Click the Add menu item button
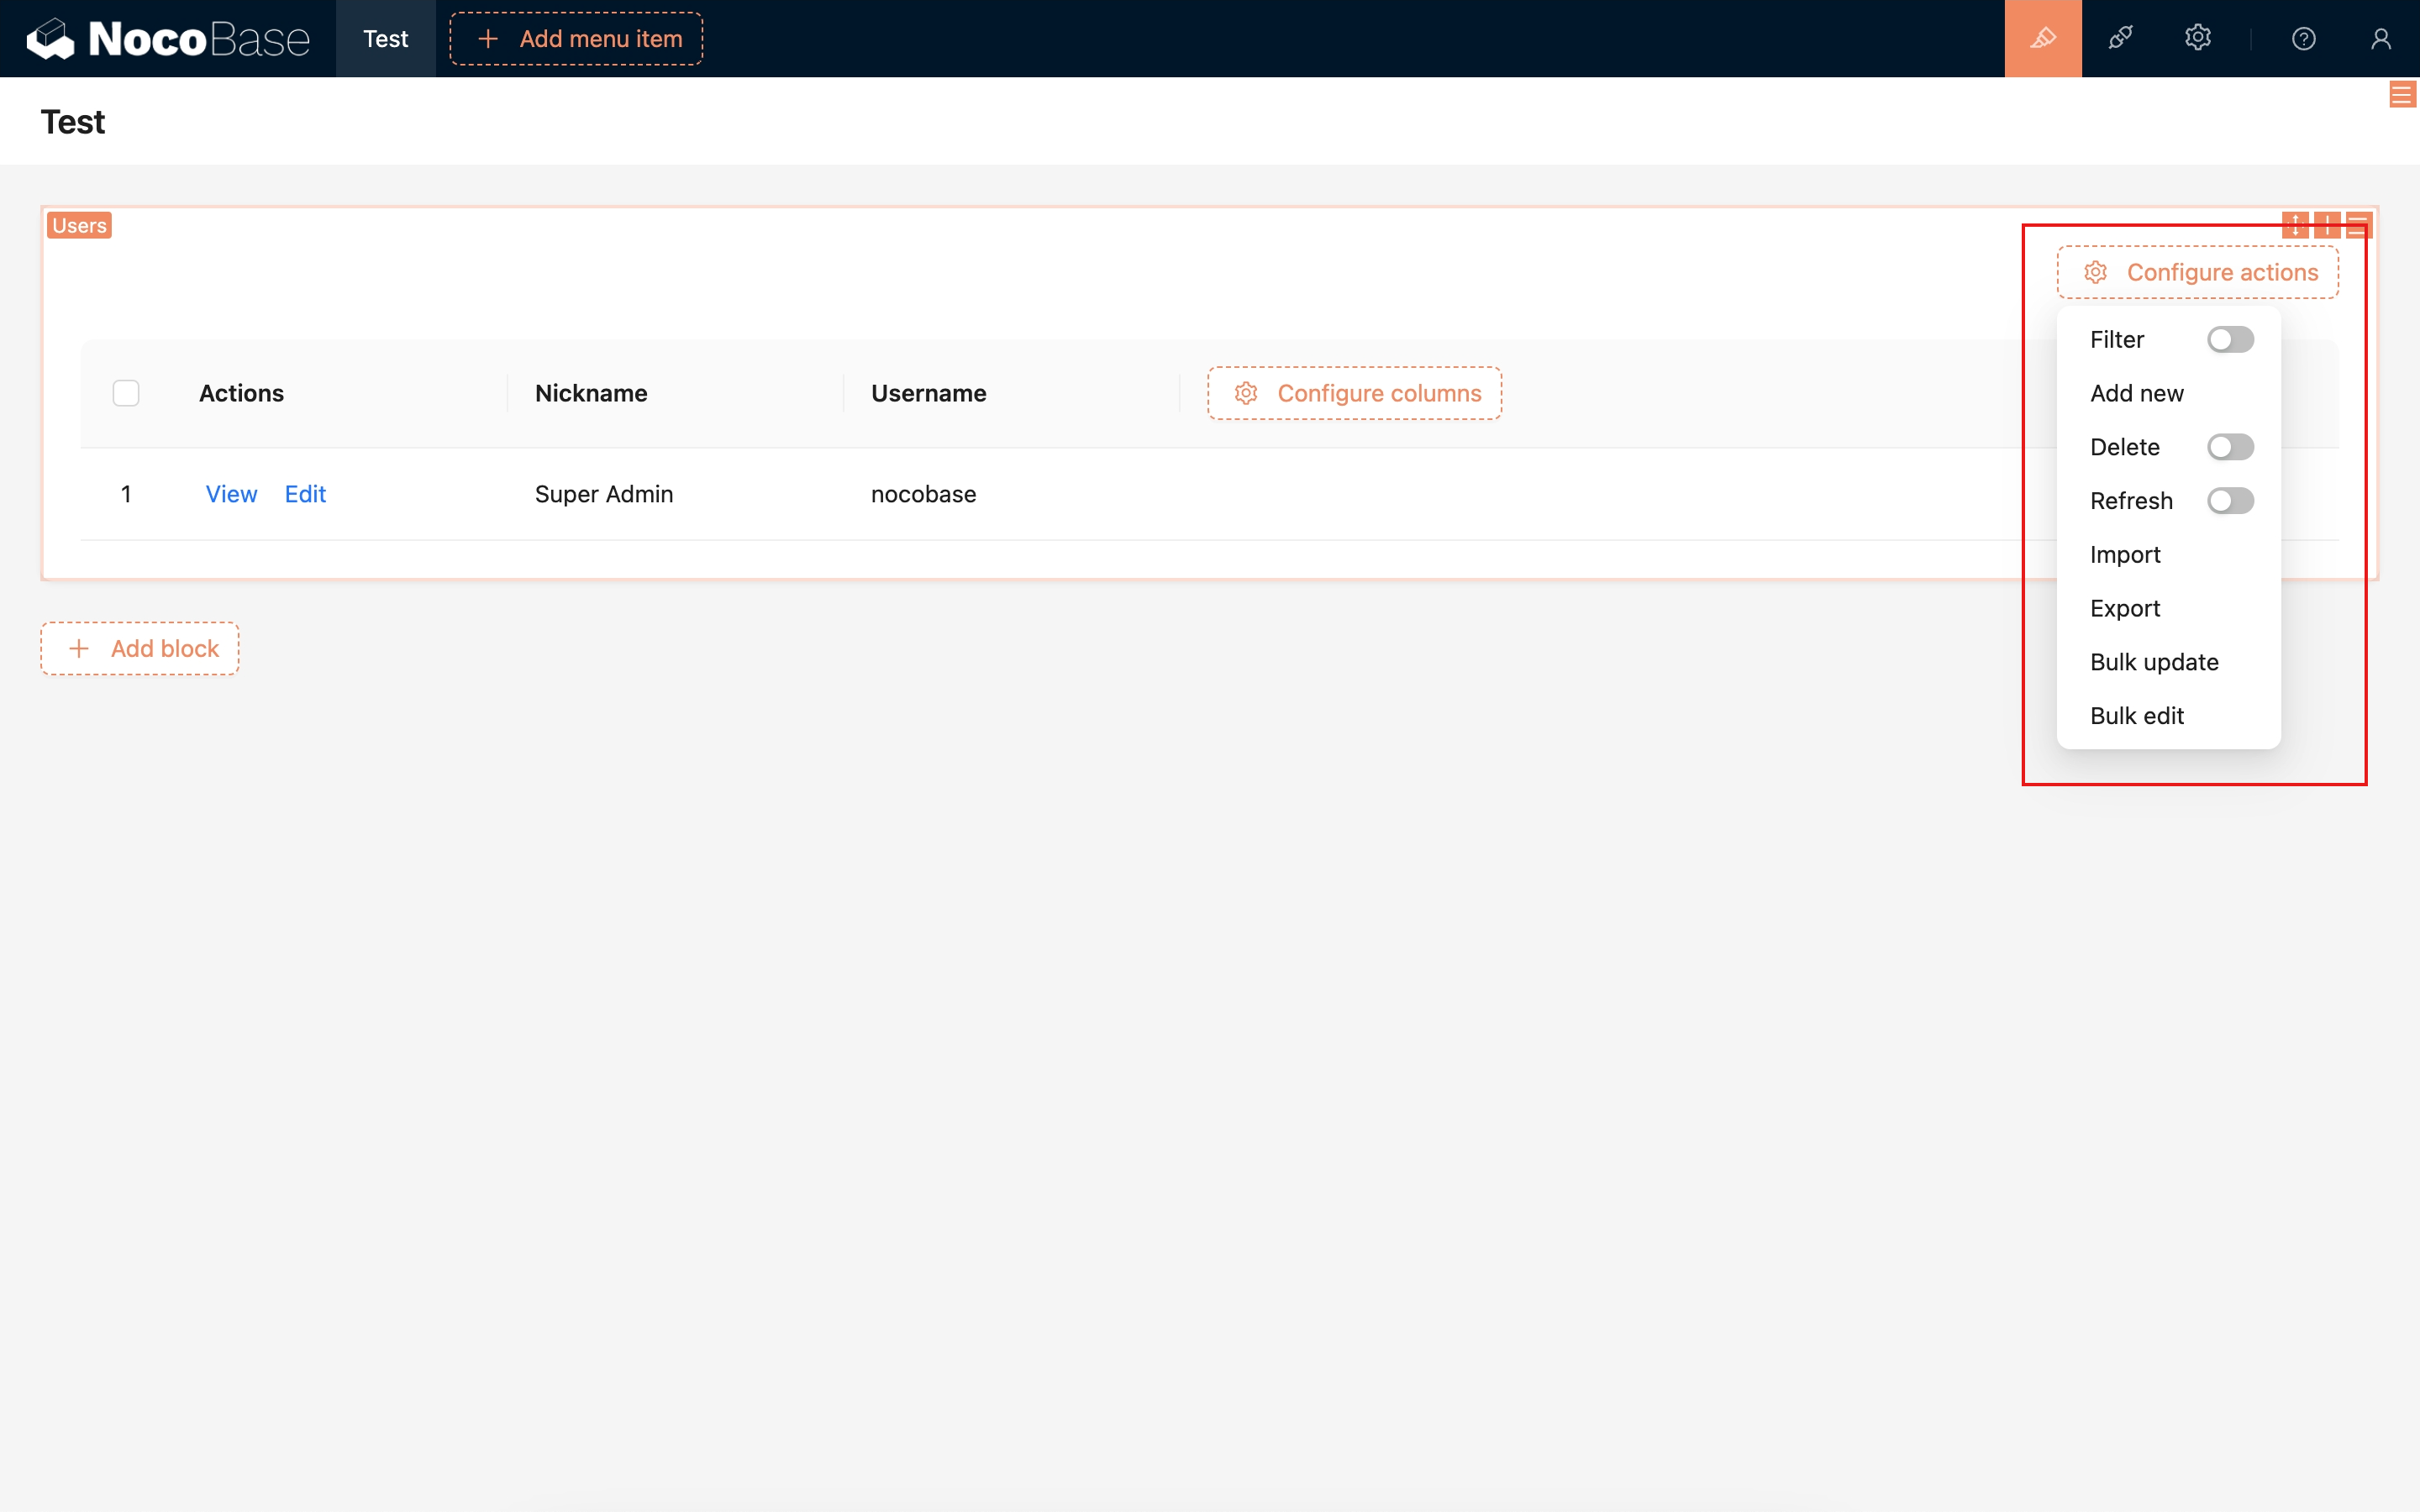The image size is (2420, 1512). (x=575, y=39)
